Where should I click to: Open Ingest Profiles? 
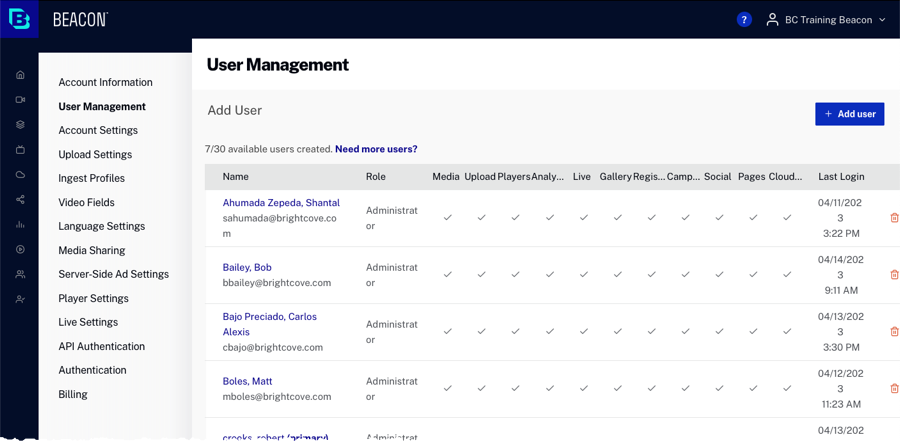pos(92,178)
